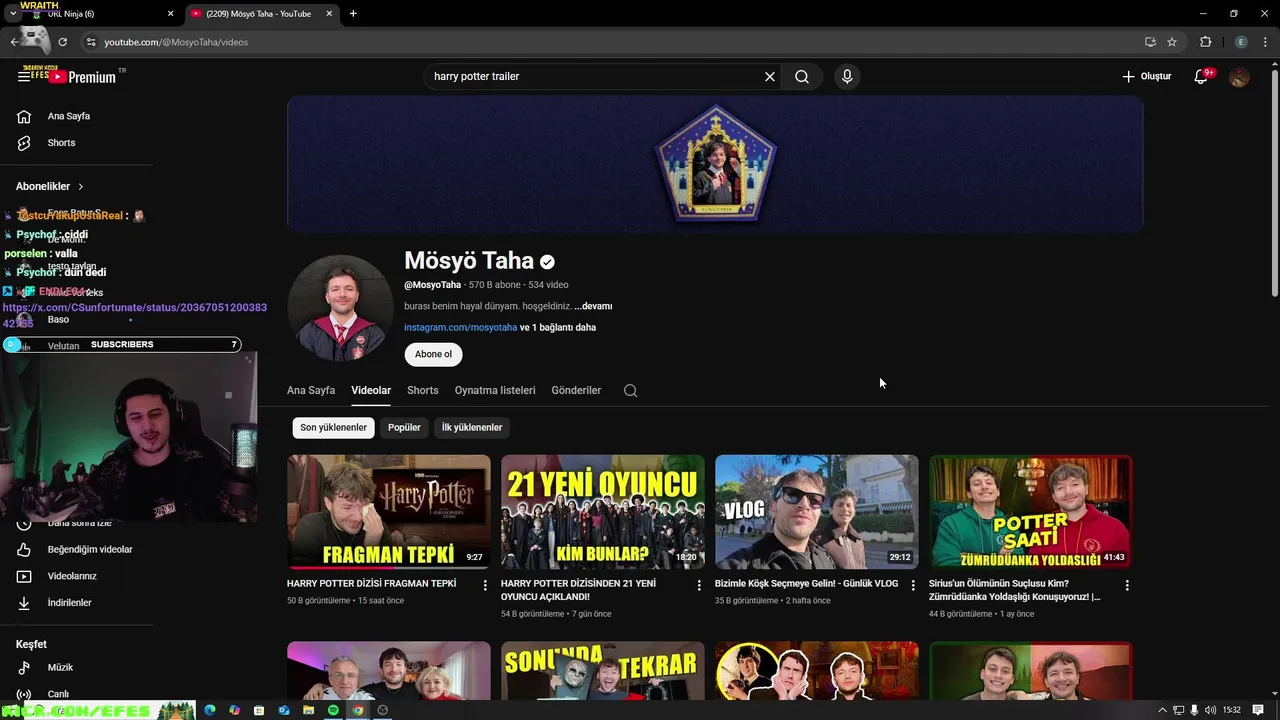The image size is (1280, 720).
Task: Open the instagram.com/mosyotaha link
Action: coord(460,327)
